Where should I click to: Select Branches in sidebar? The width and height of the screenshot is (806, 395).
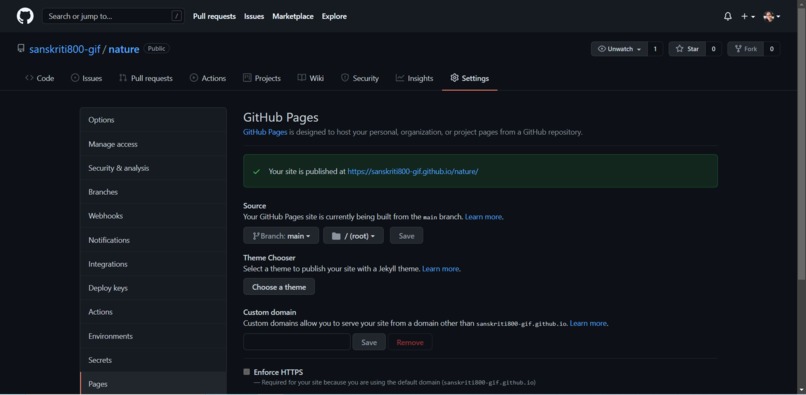153,192
